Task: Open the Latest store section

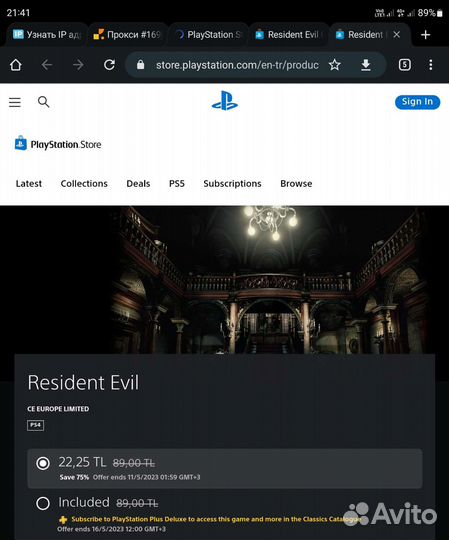Action: pyautogui.click(x=29, y=184)
